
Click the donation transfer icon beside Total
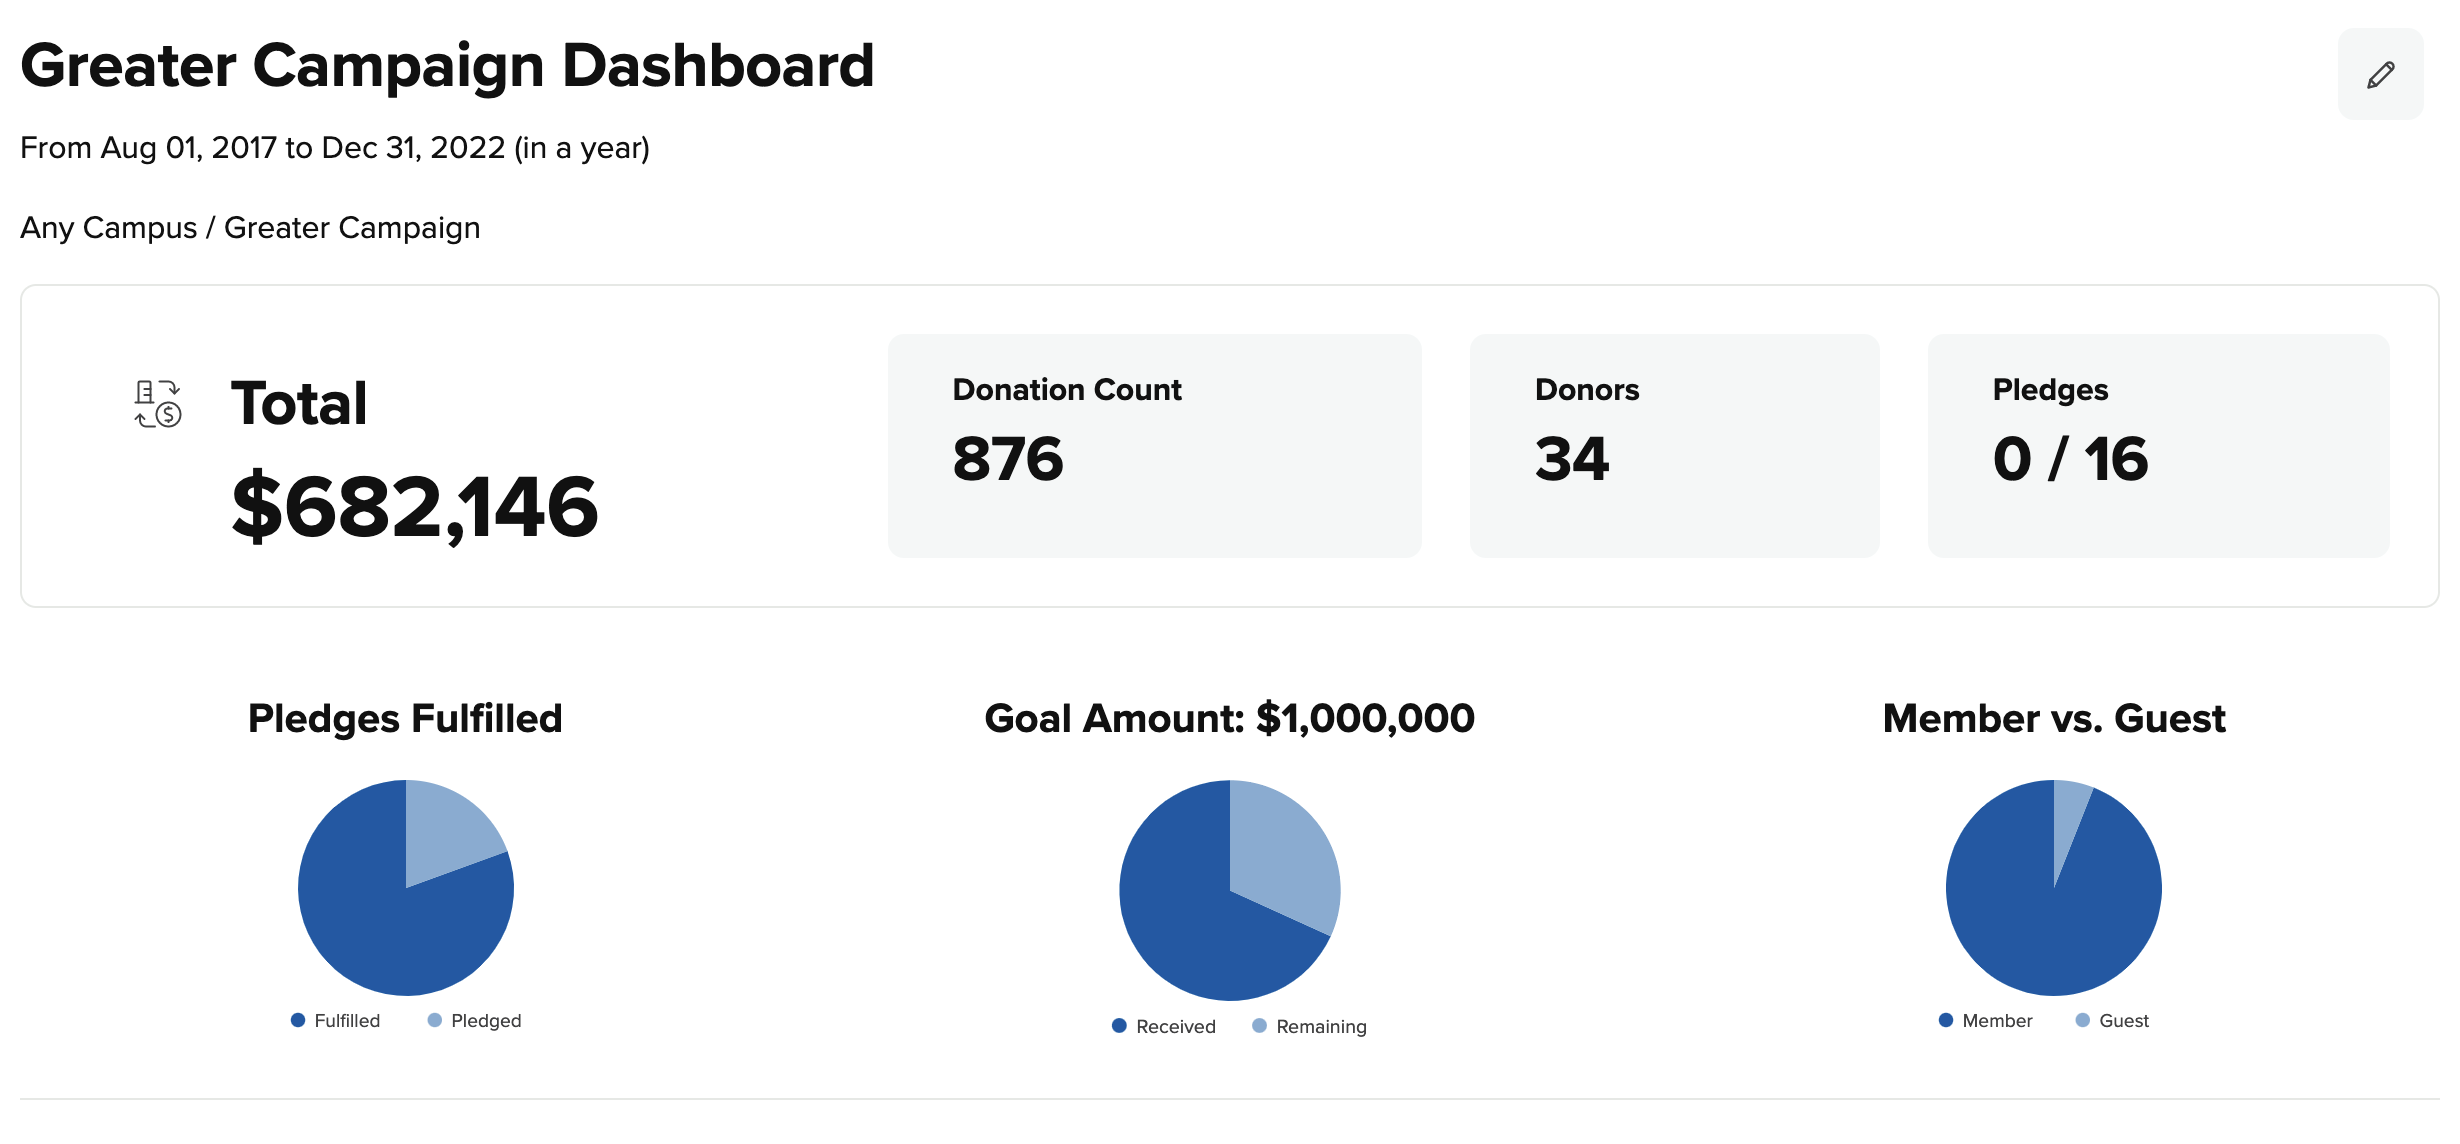click(x=158, y=404)
